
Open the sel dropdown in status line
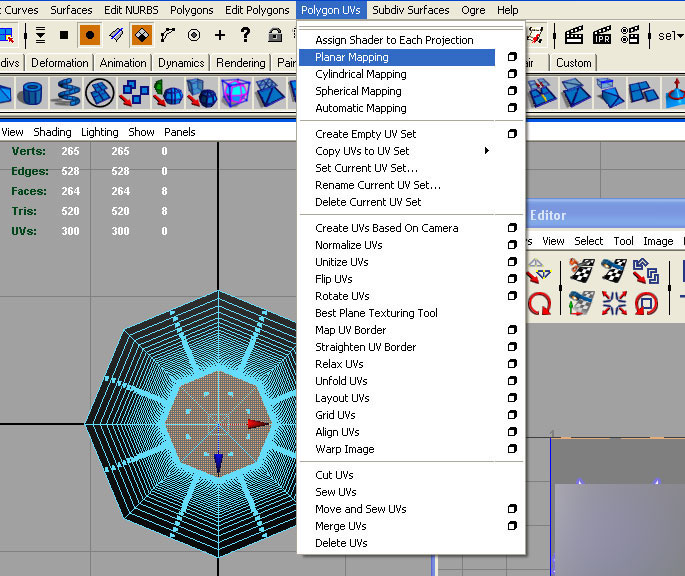pos(670,35)
